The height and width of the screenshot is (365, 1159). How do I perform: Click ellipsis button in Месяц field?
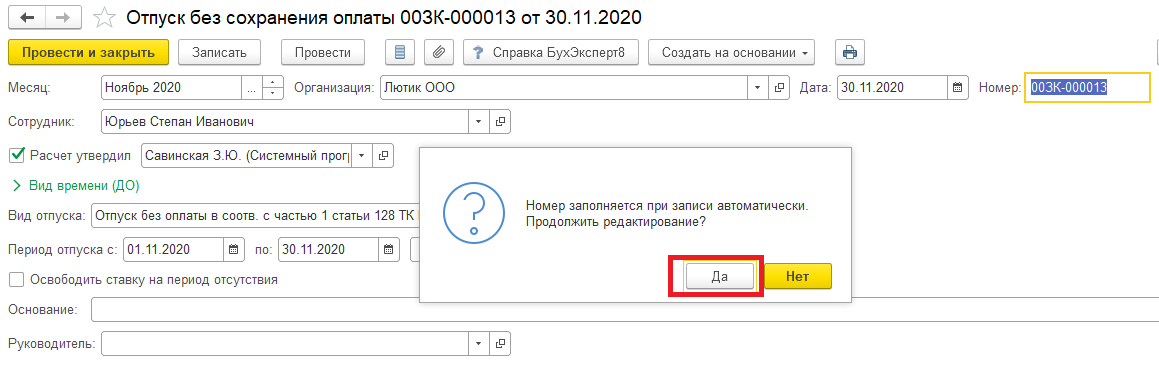pos(252,87)
